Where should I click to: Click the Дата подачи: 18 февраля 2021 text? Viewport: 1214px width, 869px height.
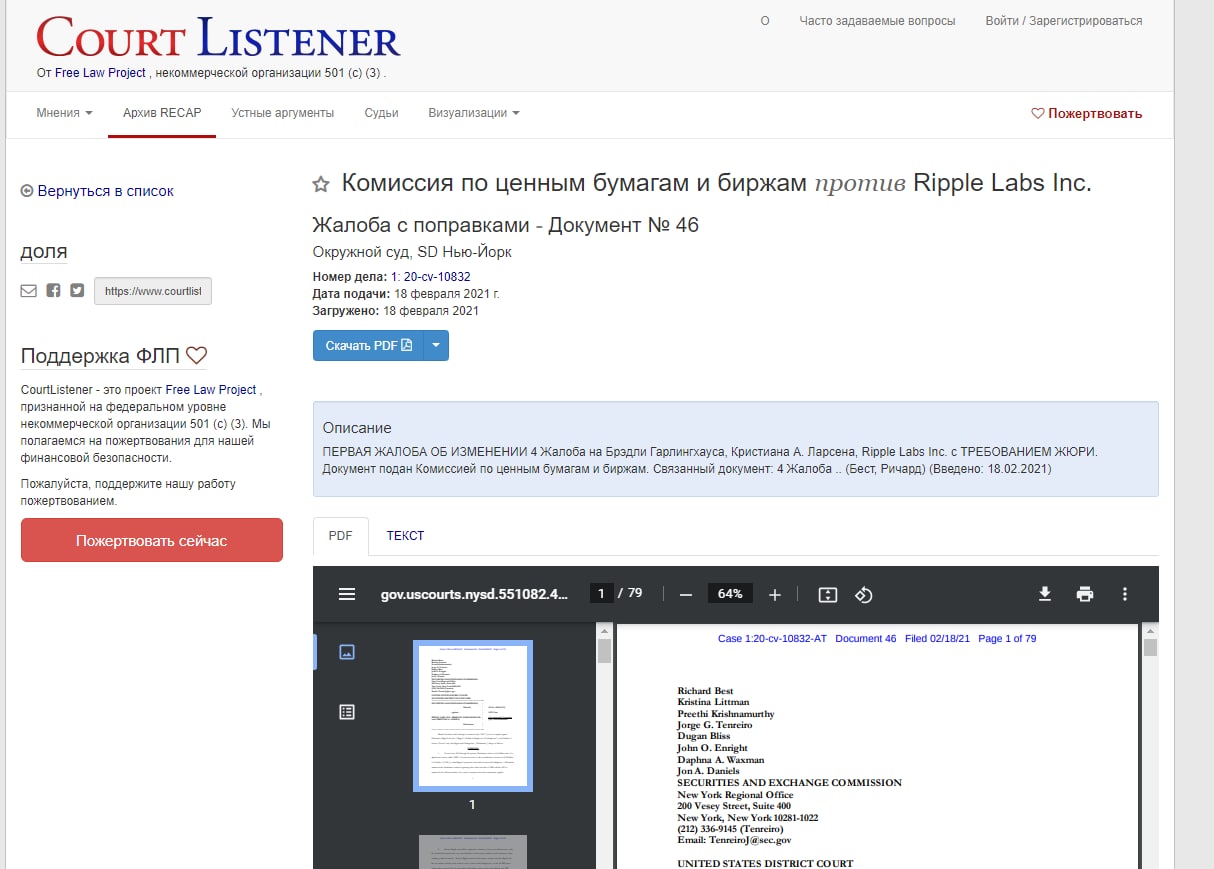[406, 294]
